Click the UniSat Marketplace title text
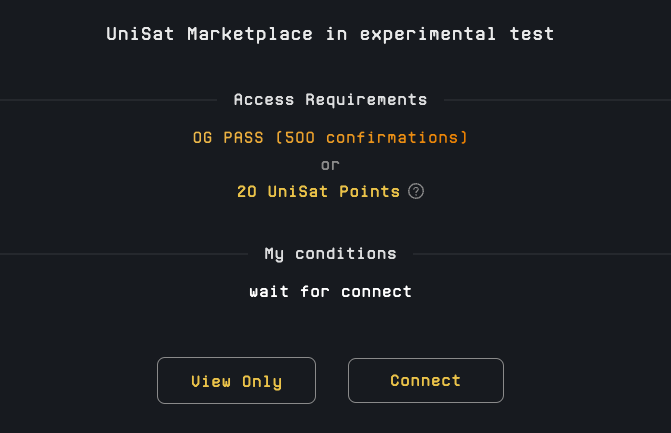671x433 pixels. (x=330, y=34)
